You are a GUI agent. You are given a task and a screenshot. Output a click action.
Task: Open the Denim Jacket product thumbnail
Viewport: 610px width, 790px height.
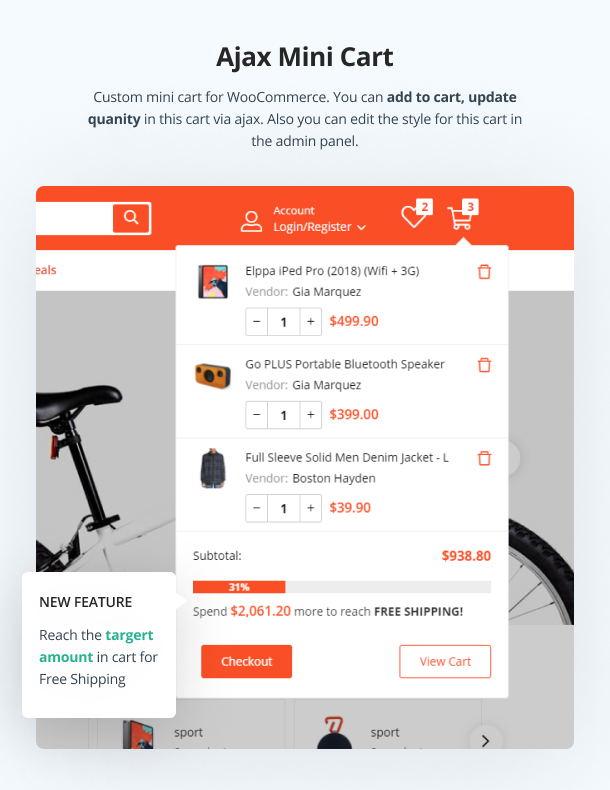(x=213, y=469)
